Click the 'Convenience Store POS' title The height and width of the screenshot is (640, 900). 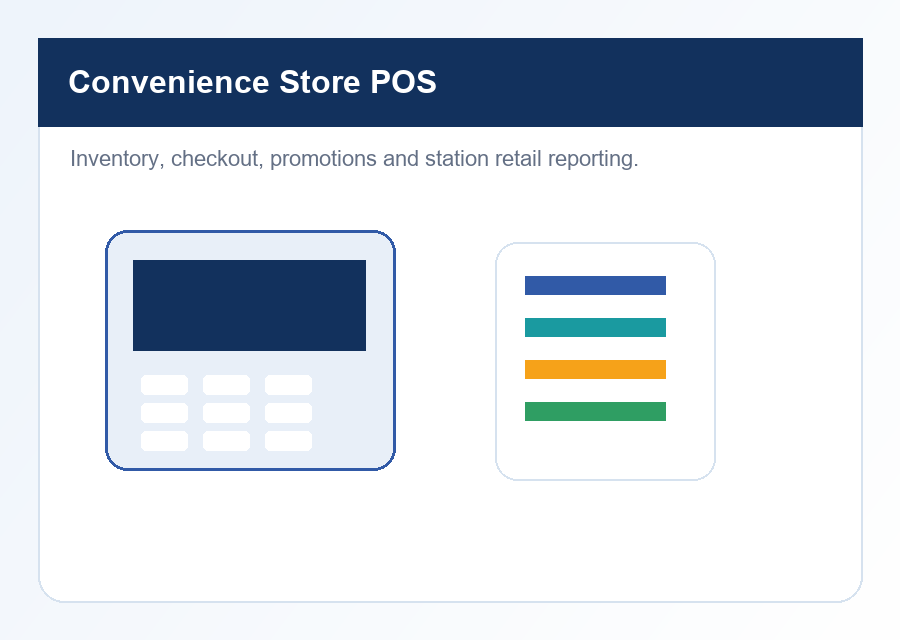(253, 82)
